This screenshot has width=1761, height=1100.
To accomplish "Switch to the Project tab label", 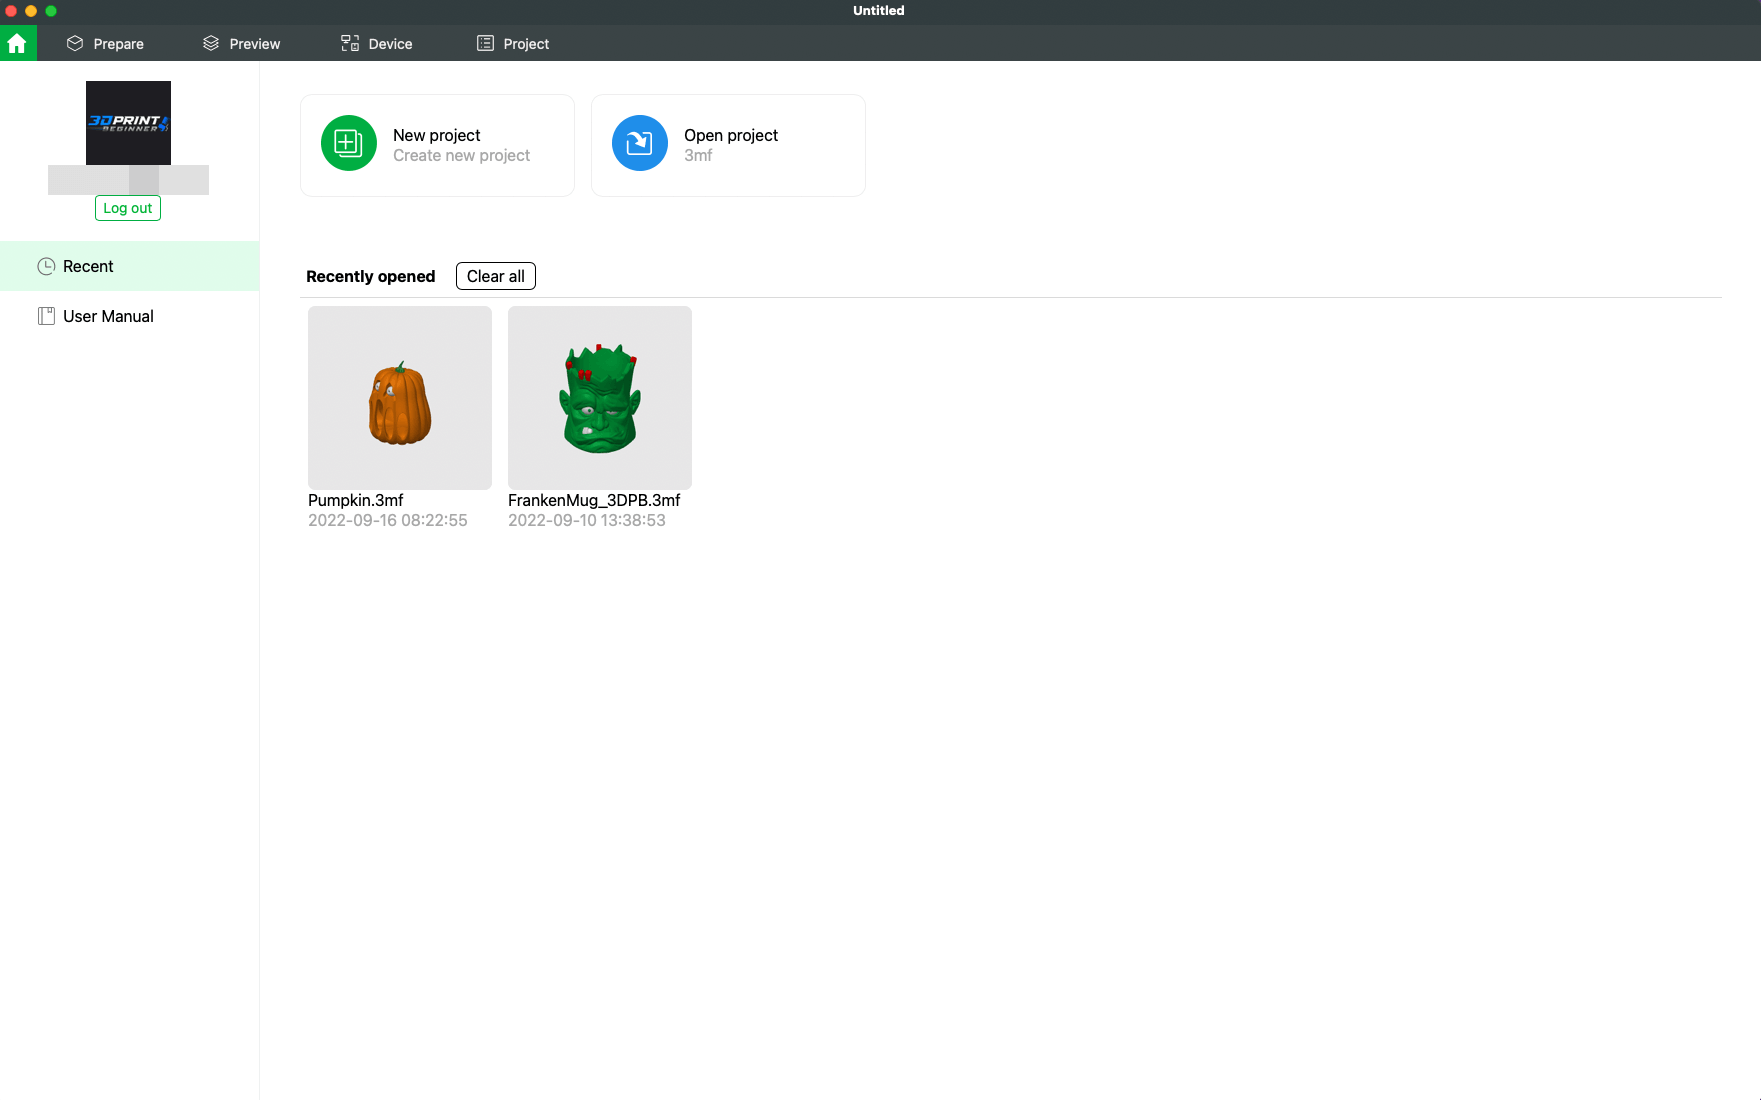I will pos(526,44).
